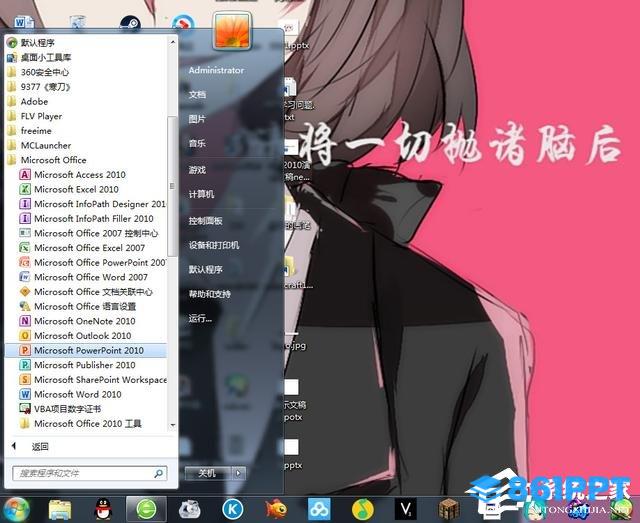Viewport: 640px width, 523px height.
Task: Launch Microsoft PowerPoint 2010
Action: 86,350
